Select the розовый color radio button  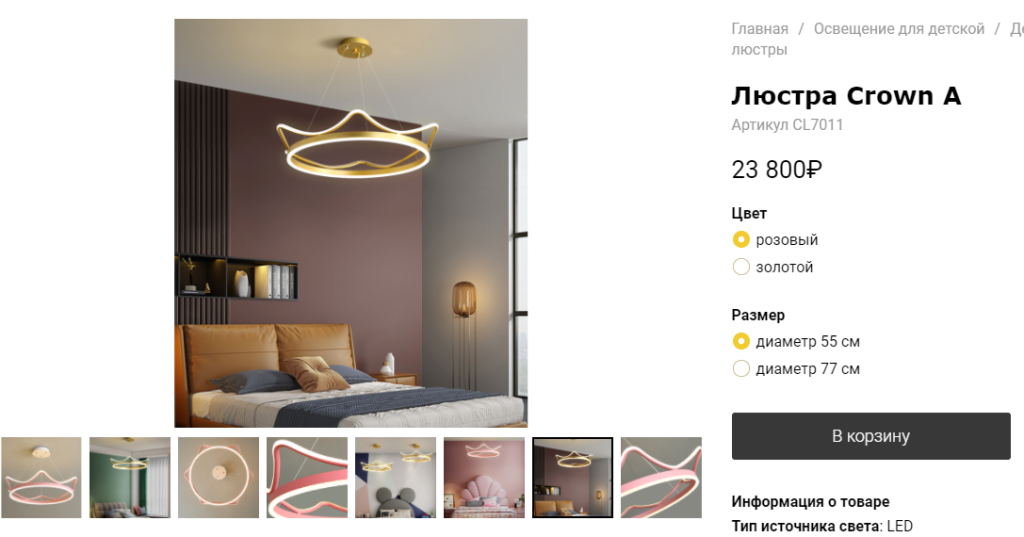click(x=741, y=240)
